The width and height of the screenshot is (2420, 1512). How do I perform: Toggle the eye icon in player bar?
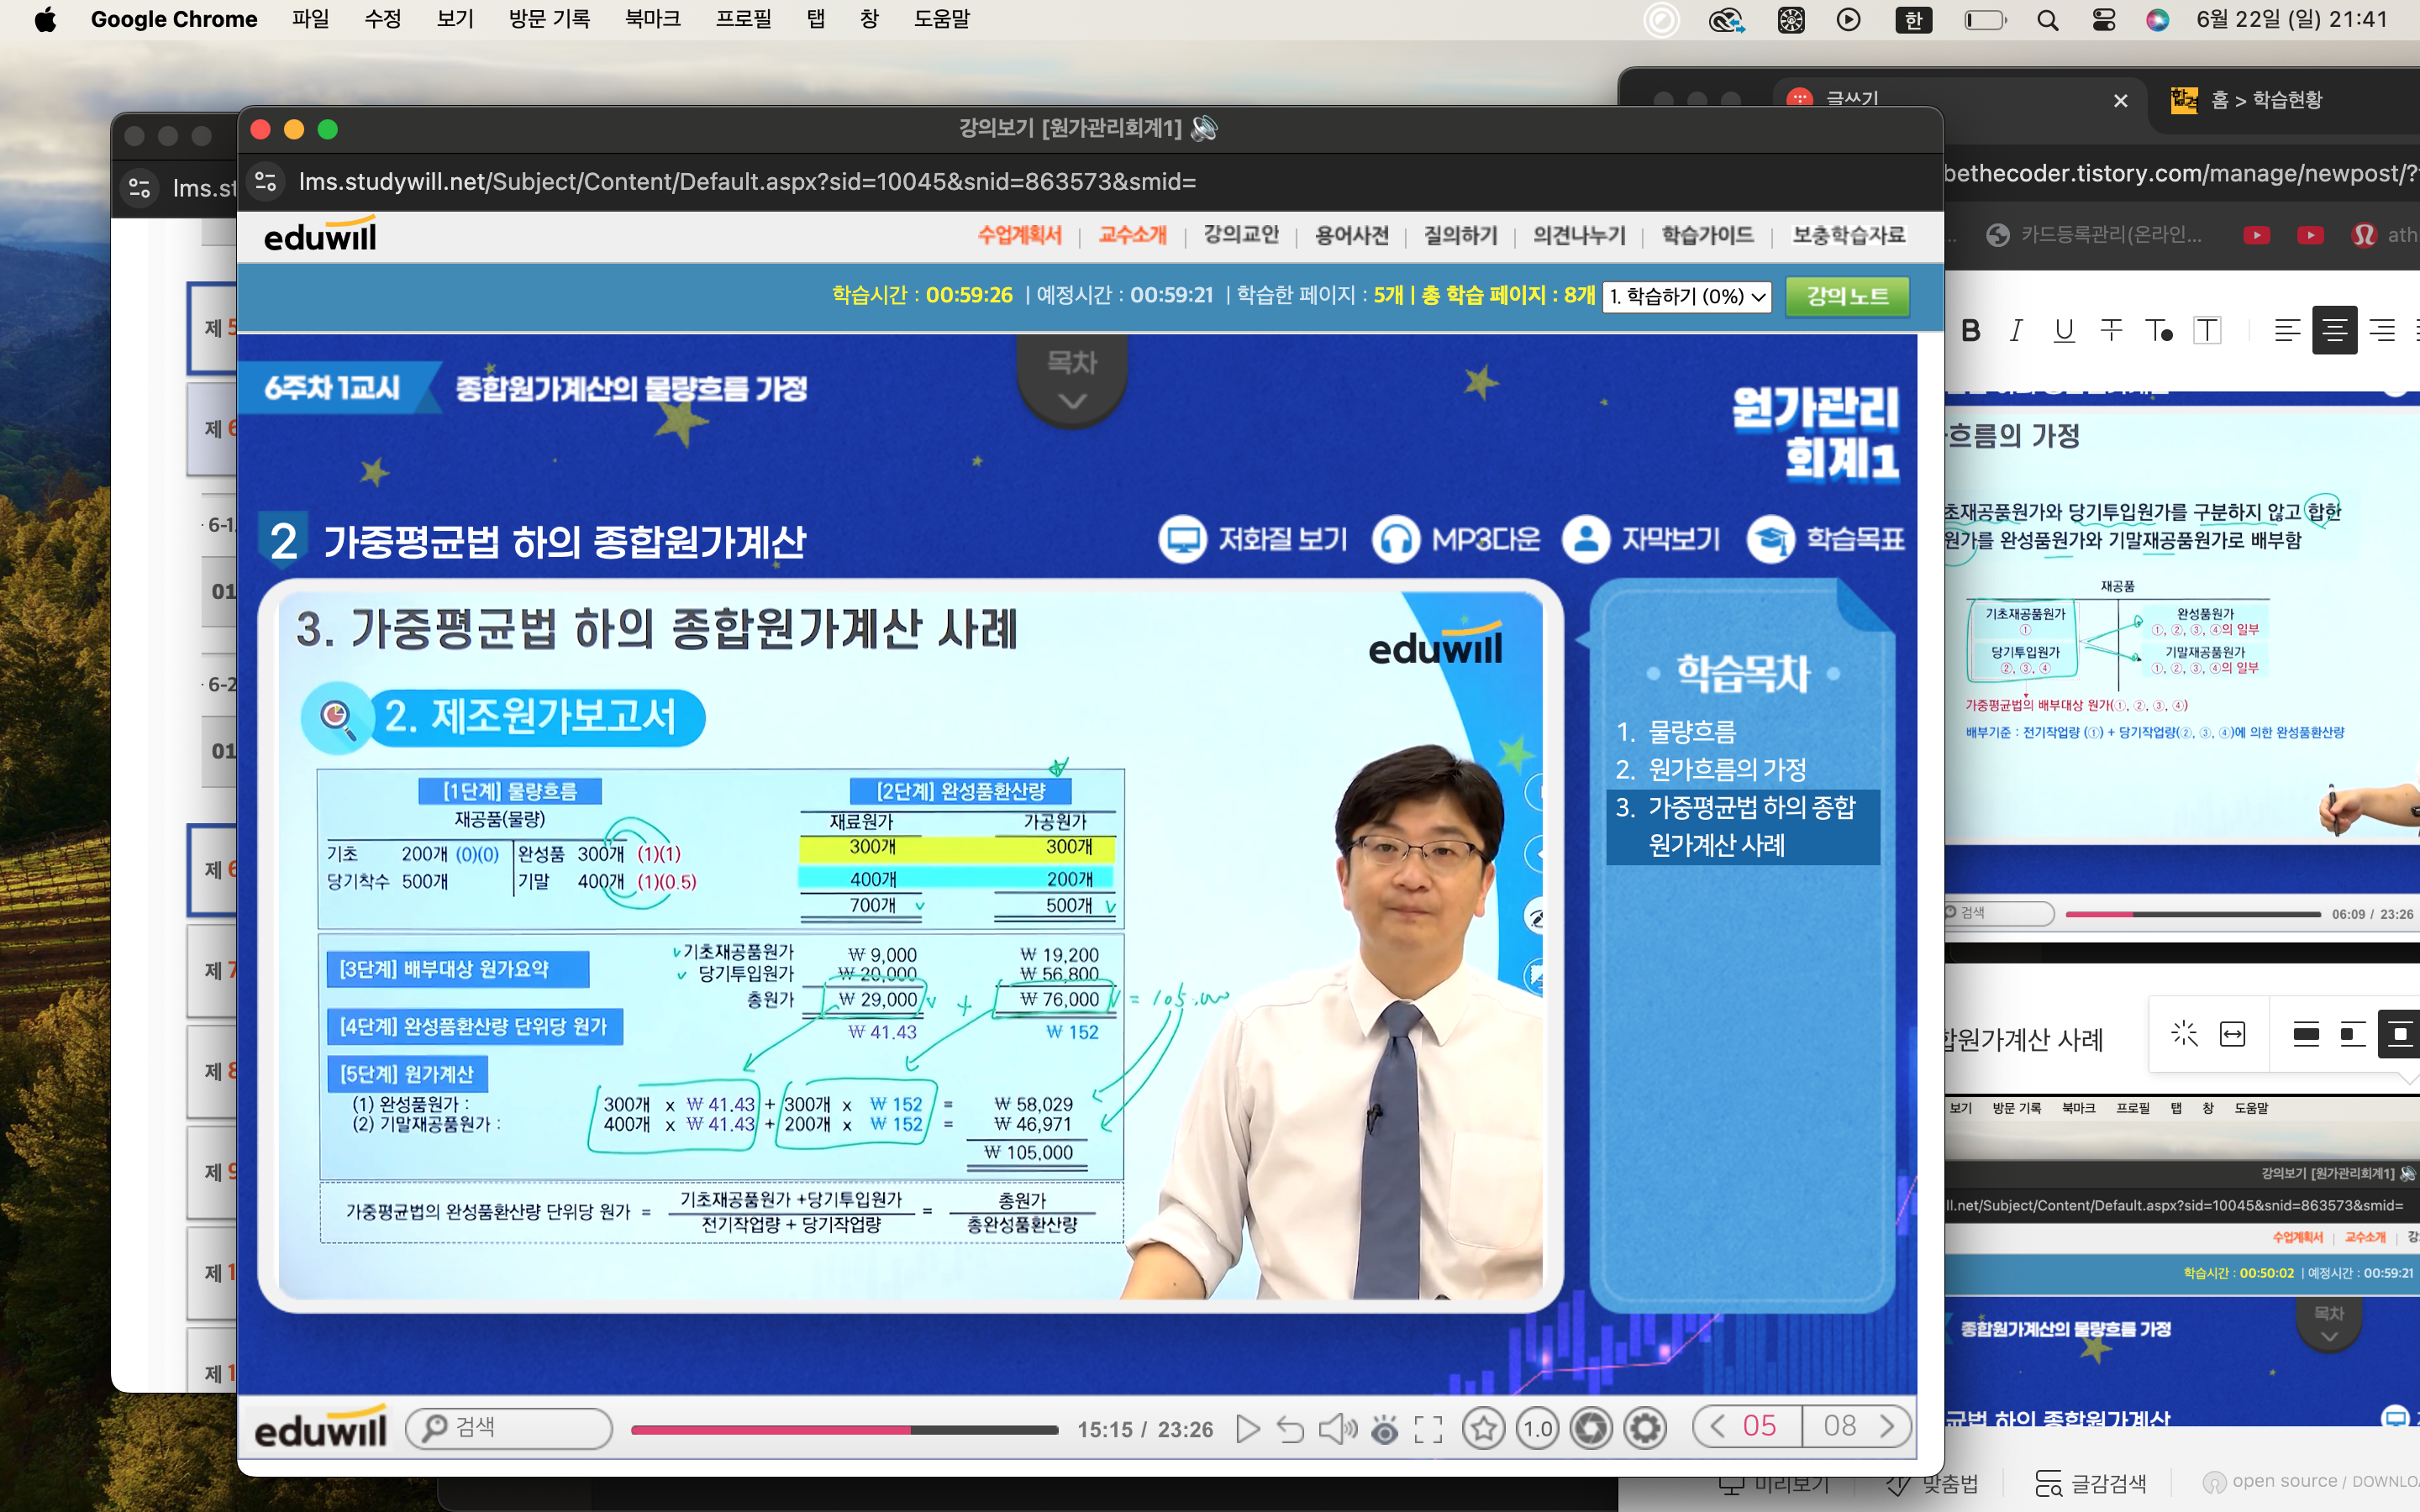[x=1384, y=1429]
